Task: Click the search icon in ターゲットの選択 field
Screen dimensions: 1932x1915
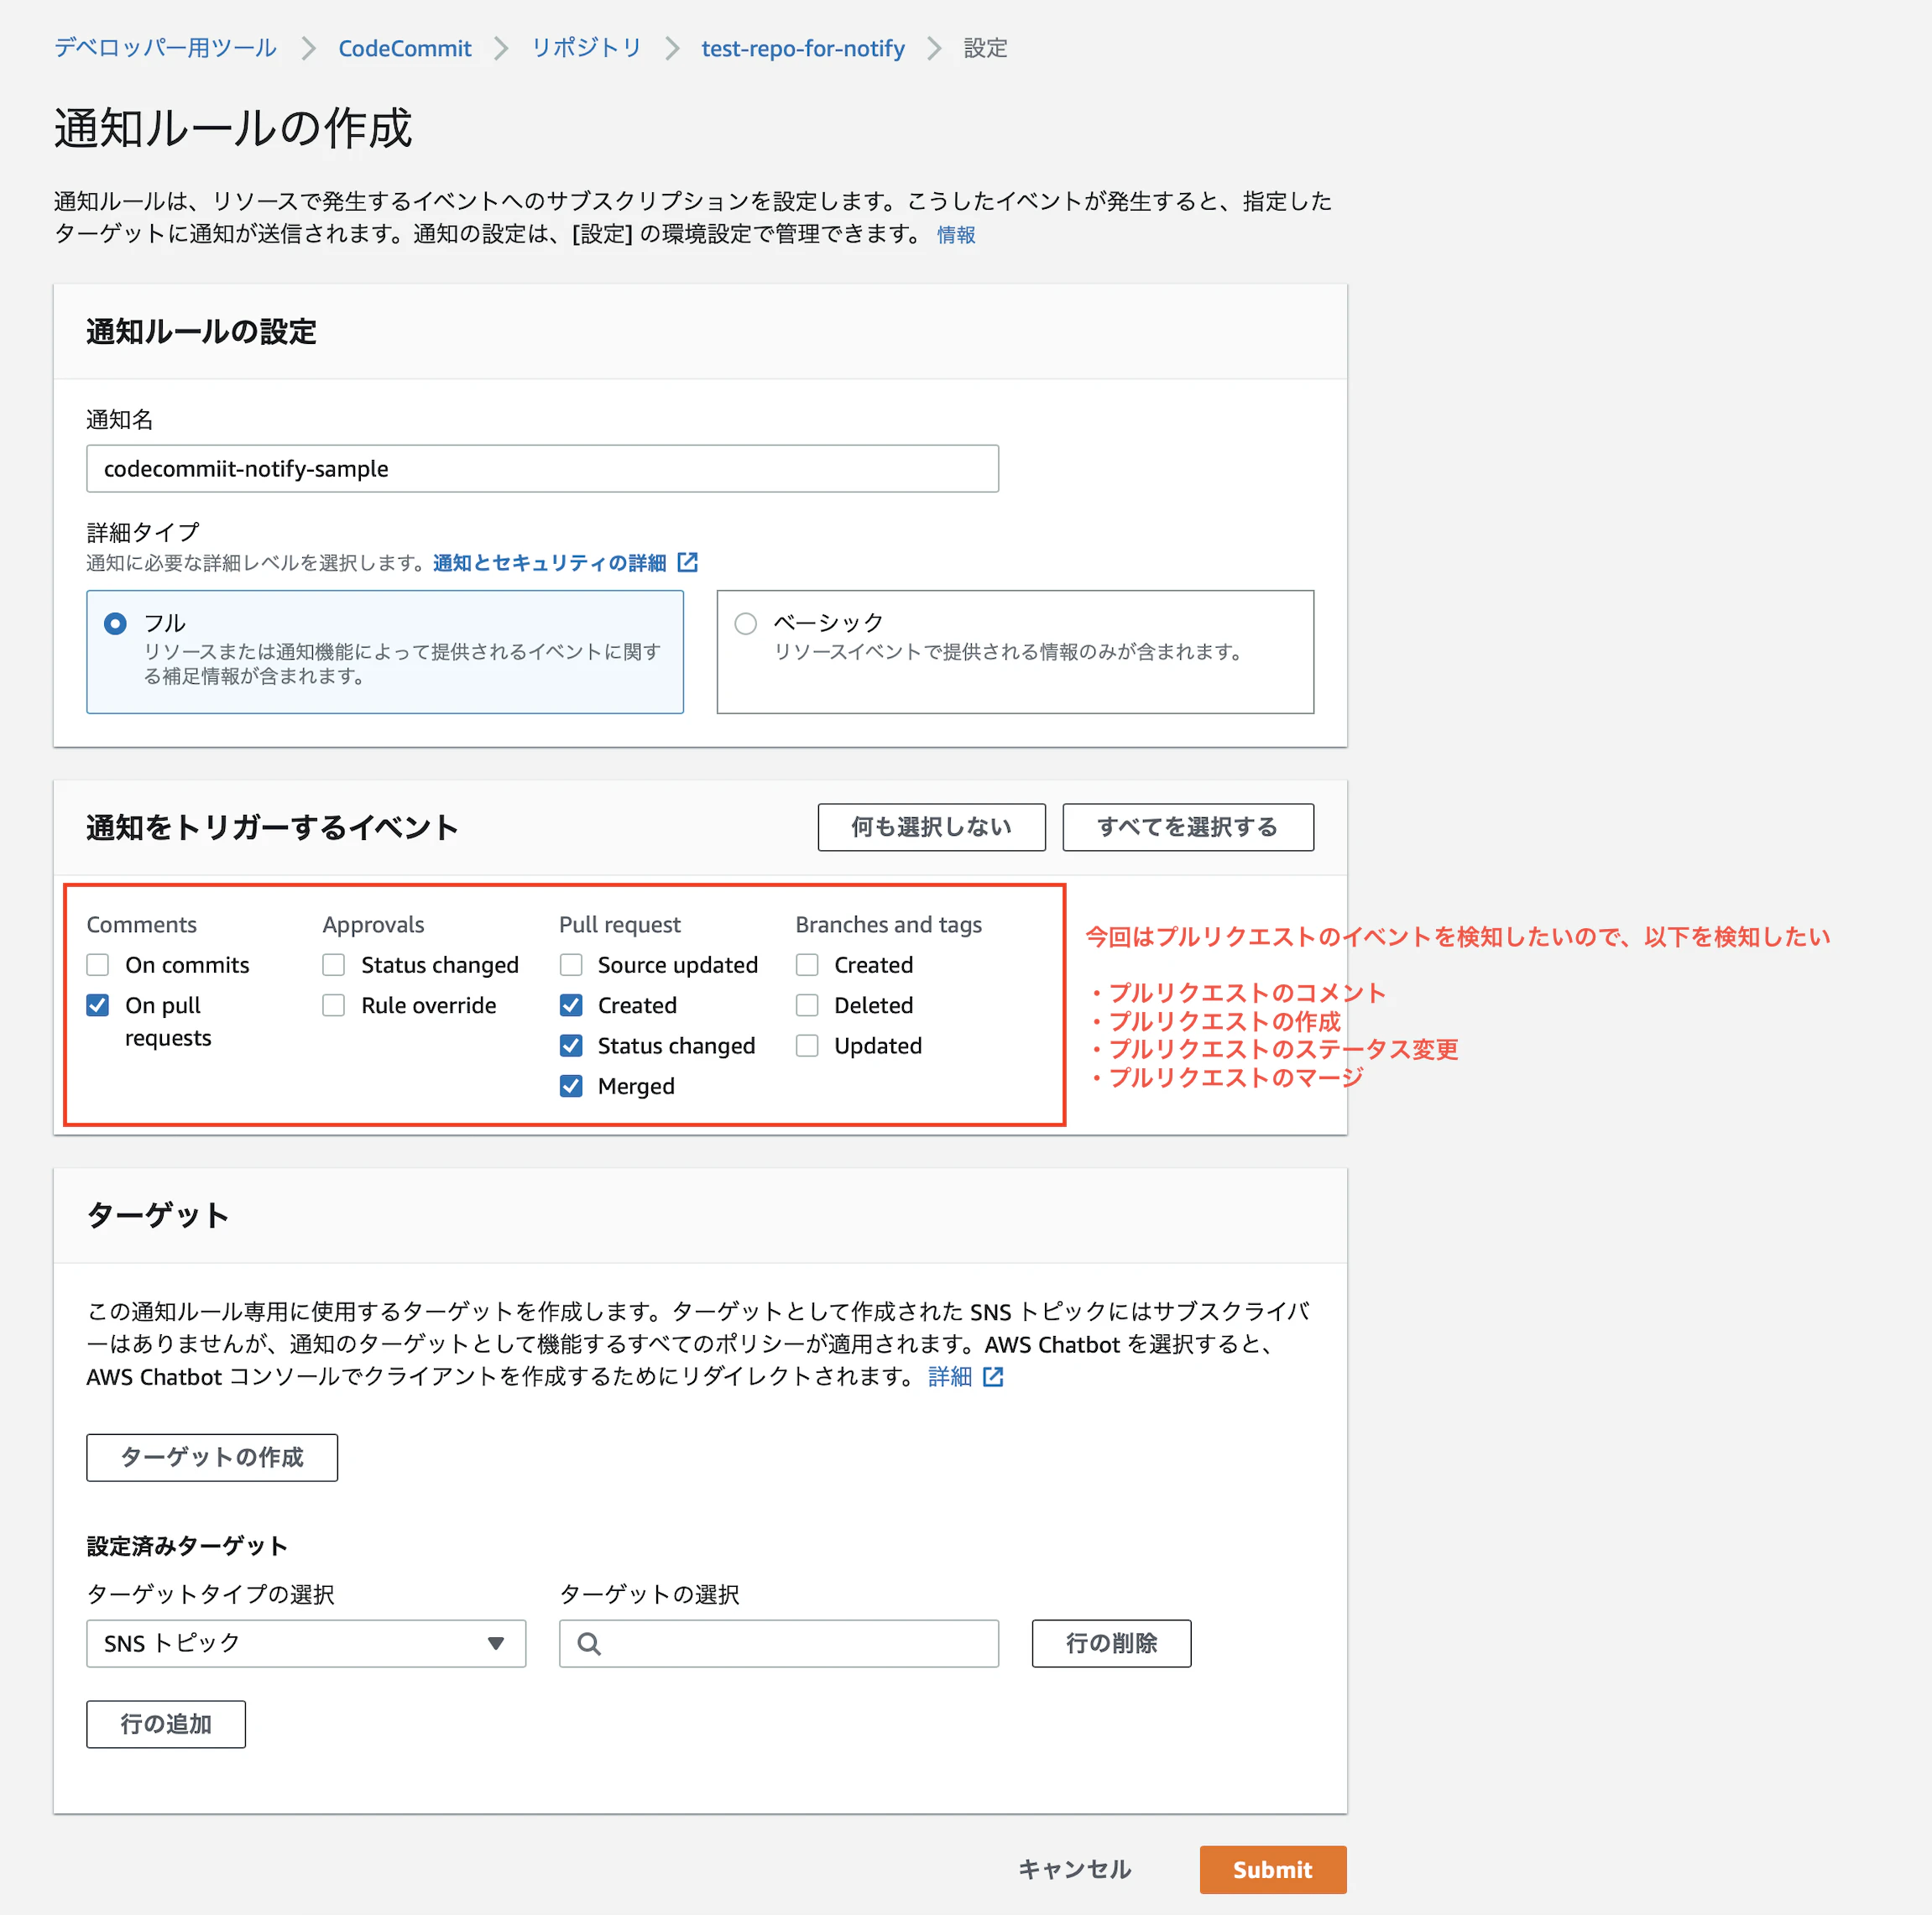Action: (x=589, y=1643)
